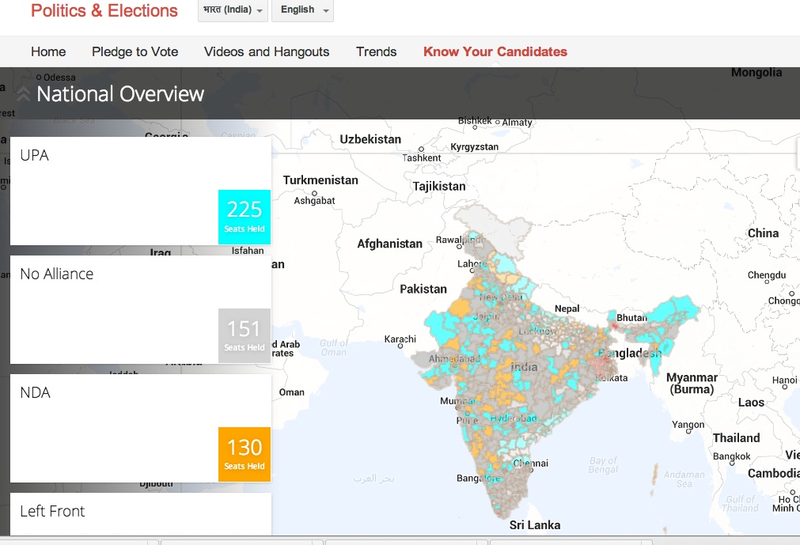The image size is (800, 545).
Task: Click the Pakistan label on map
Action: (423, 289)
